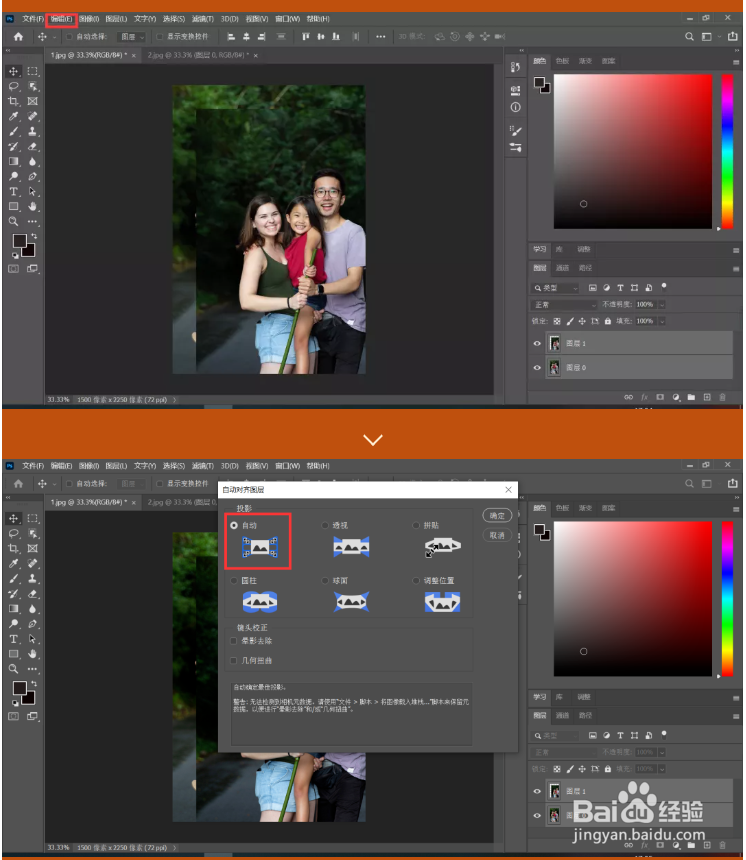The image size is (746, 860).
Task: Select the Hand tool in the dialog-free window
Action: 33,207
